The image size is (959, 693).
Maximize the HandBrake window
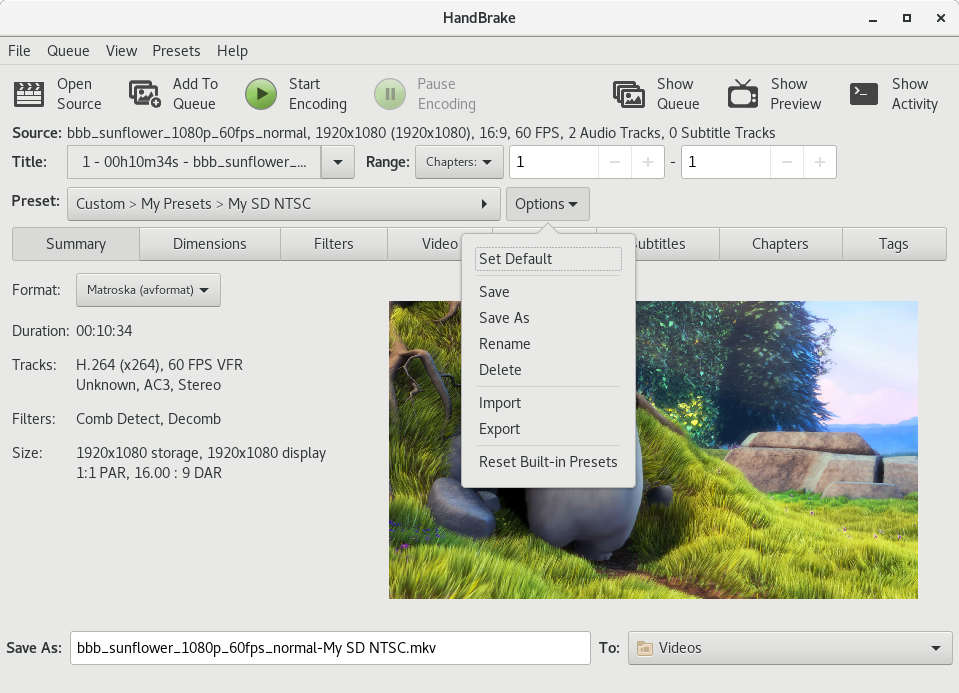tap(907, 18)
